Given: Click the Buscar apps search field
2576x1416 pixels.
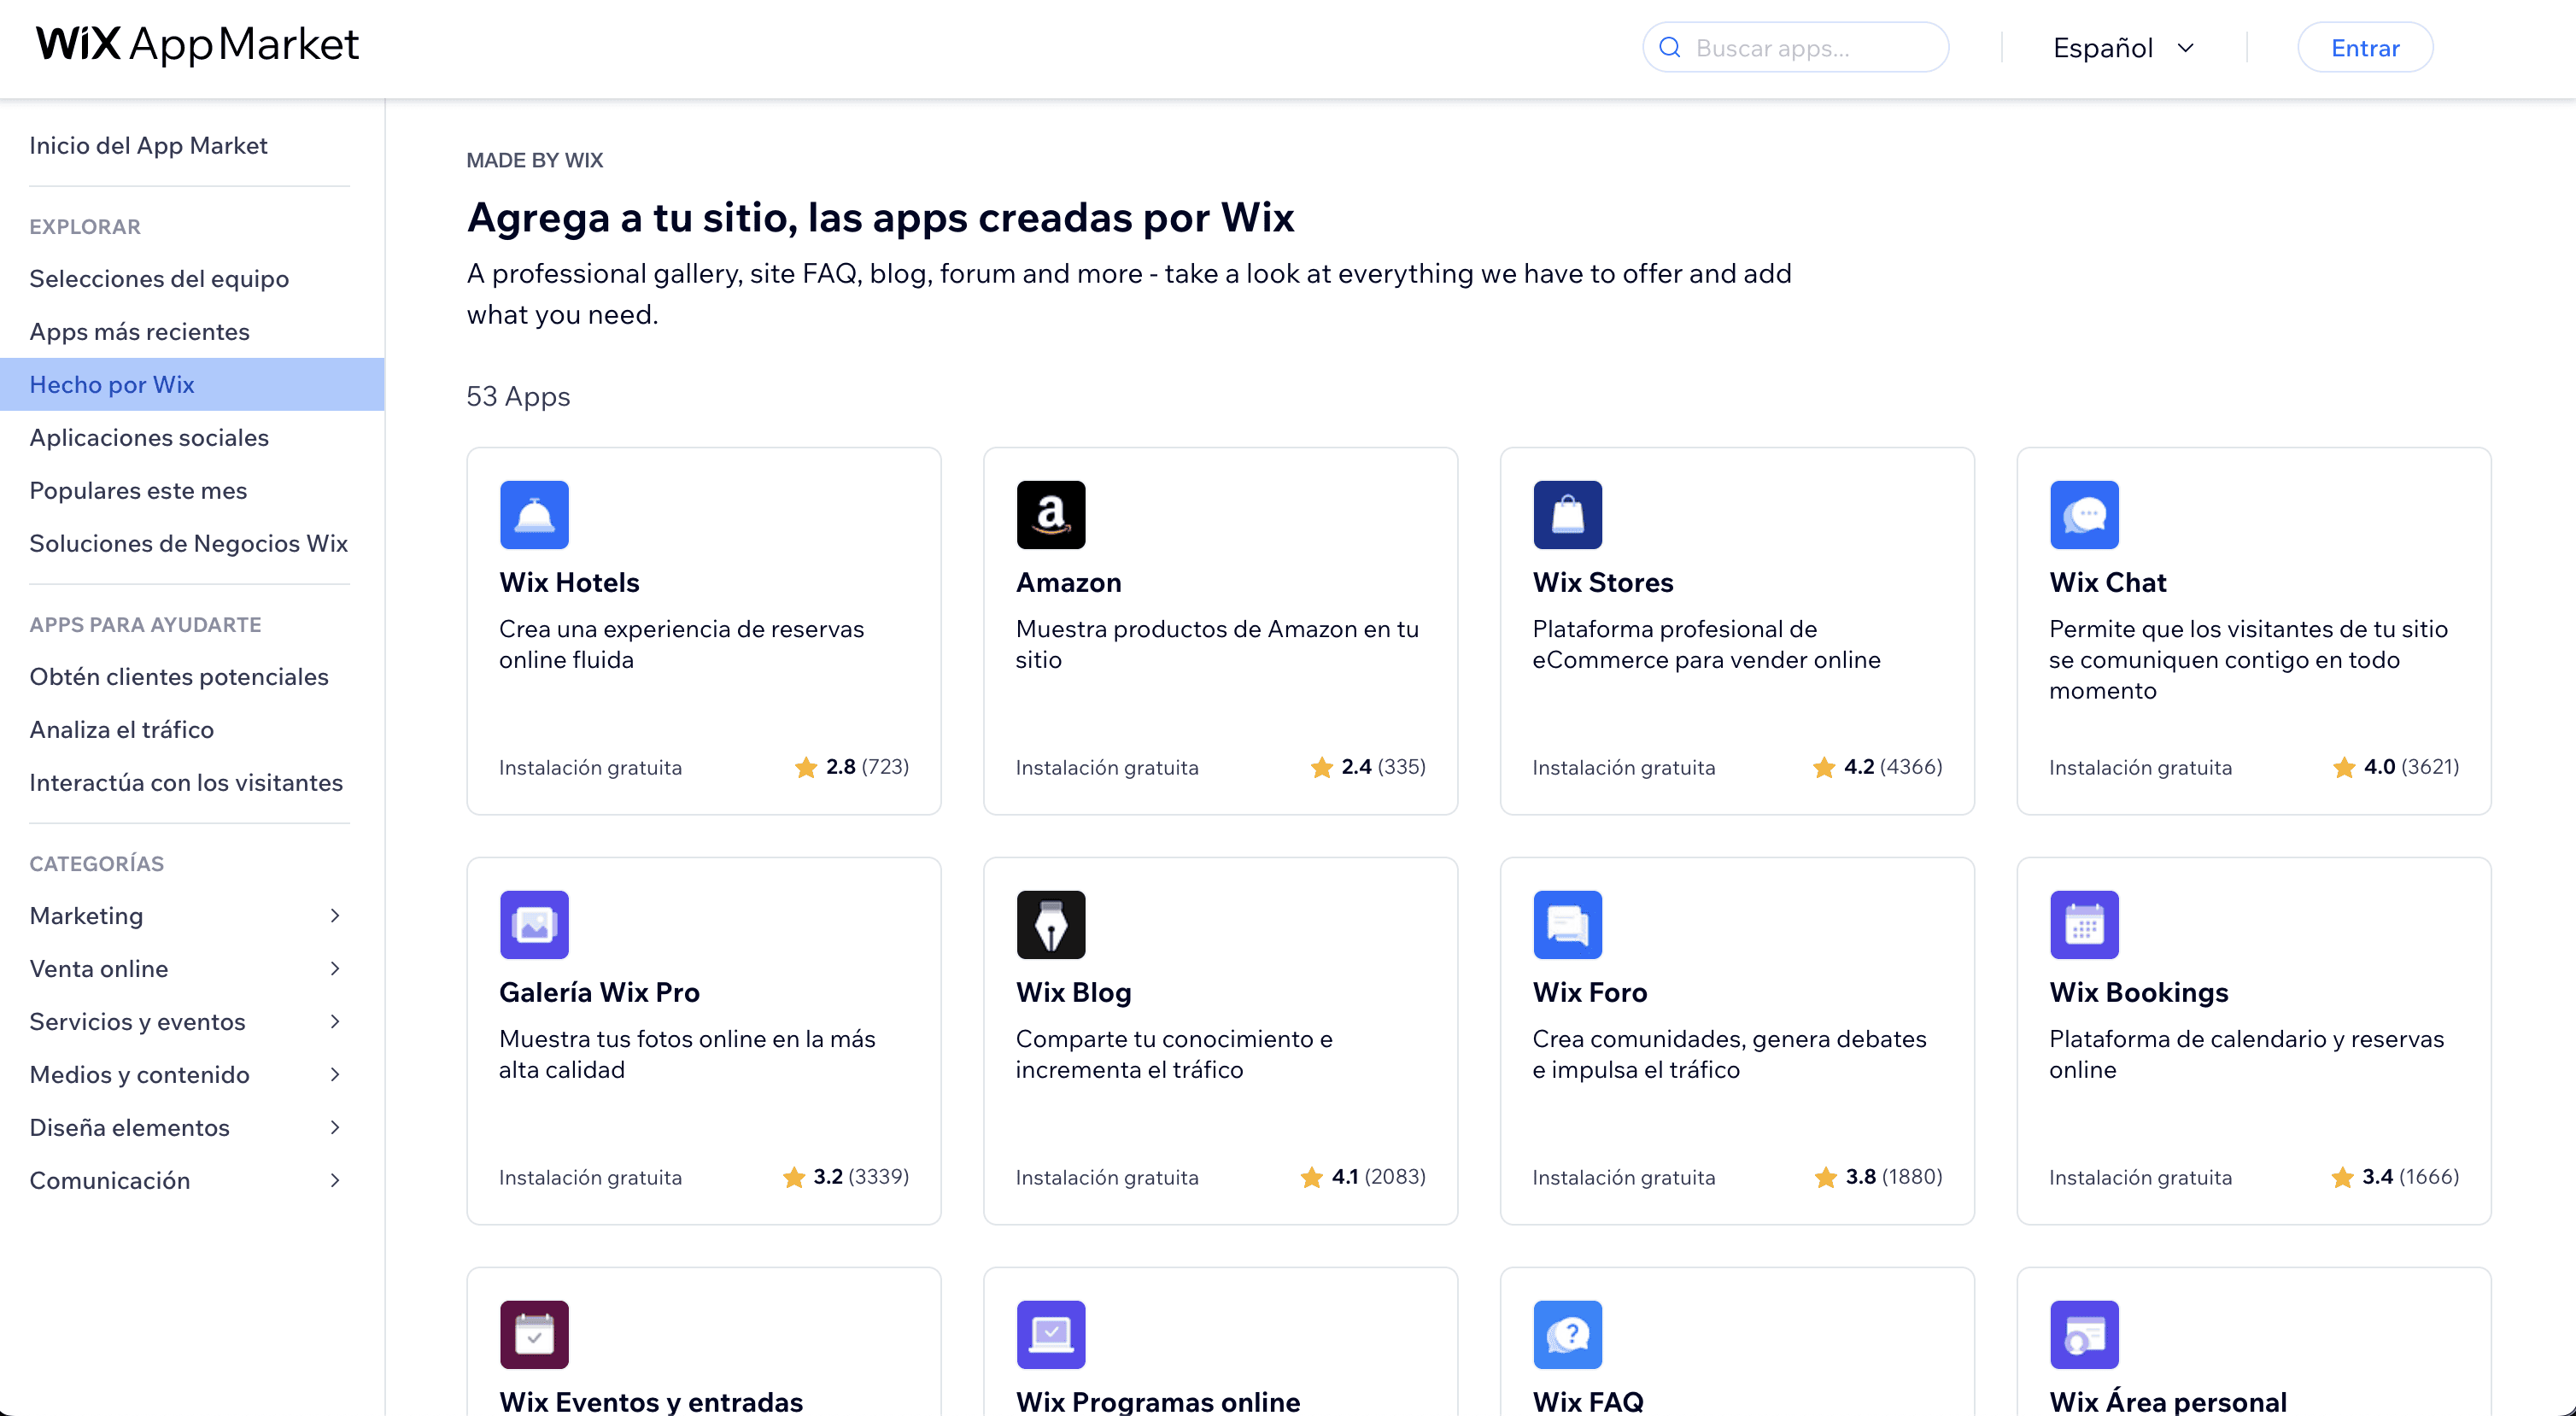Looking at the screenshot, I should click(1796, 47).
